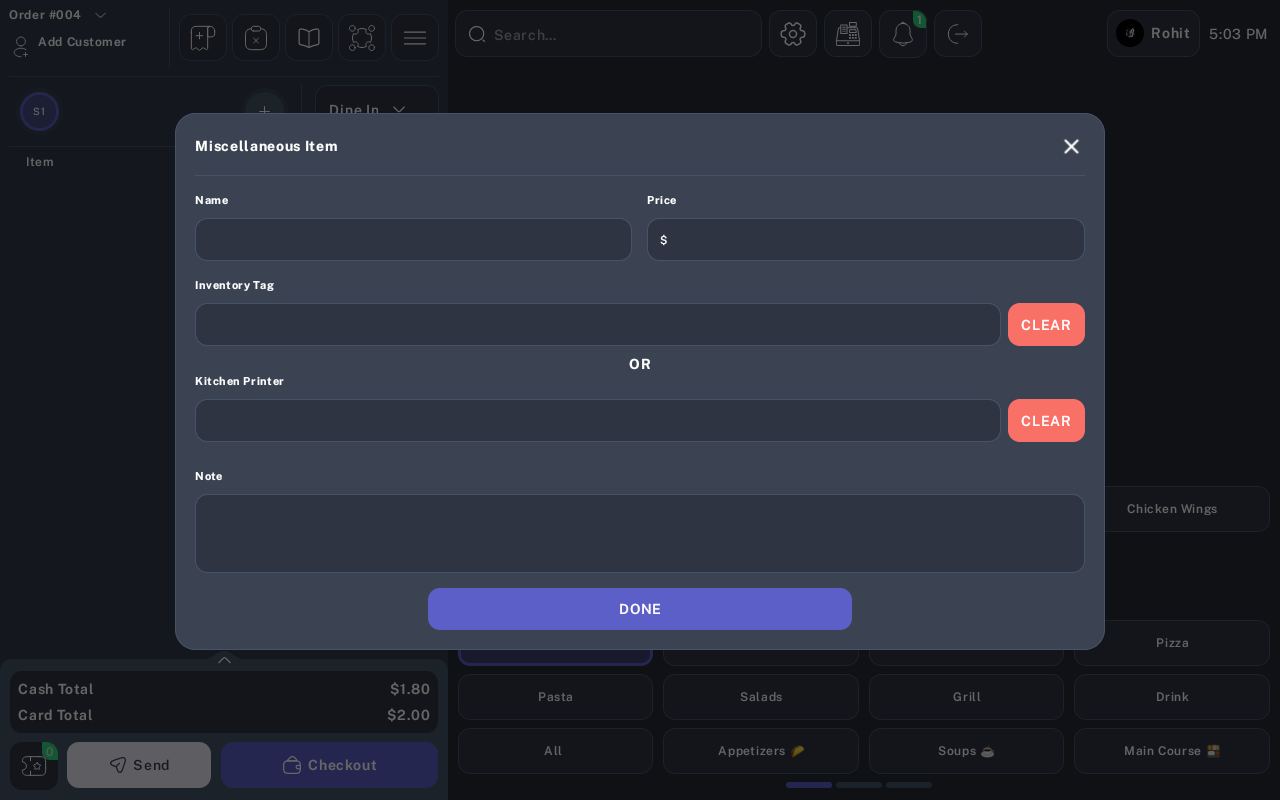Open the loyalty star ticket icon
The width and height of the screenshot is (1280, 800).
click(x=34, y=765)
